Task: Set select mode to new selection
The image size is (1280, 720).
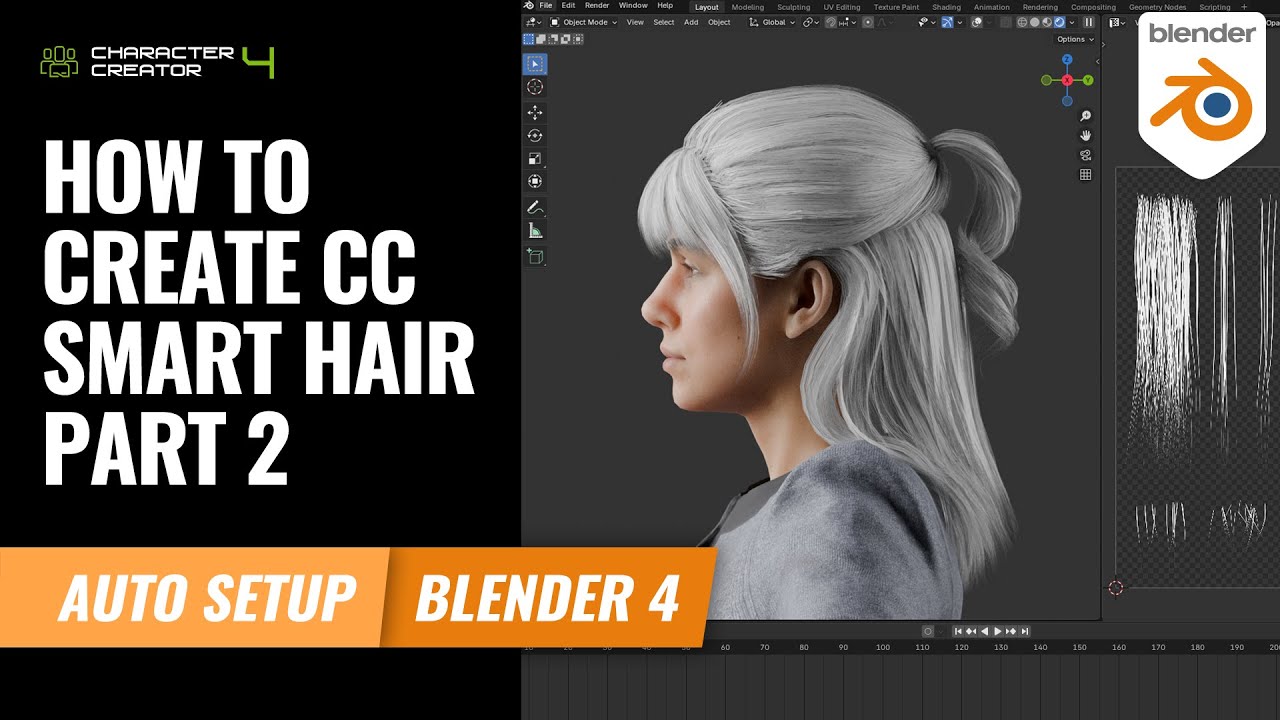Action: point(528,39)
